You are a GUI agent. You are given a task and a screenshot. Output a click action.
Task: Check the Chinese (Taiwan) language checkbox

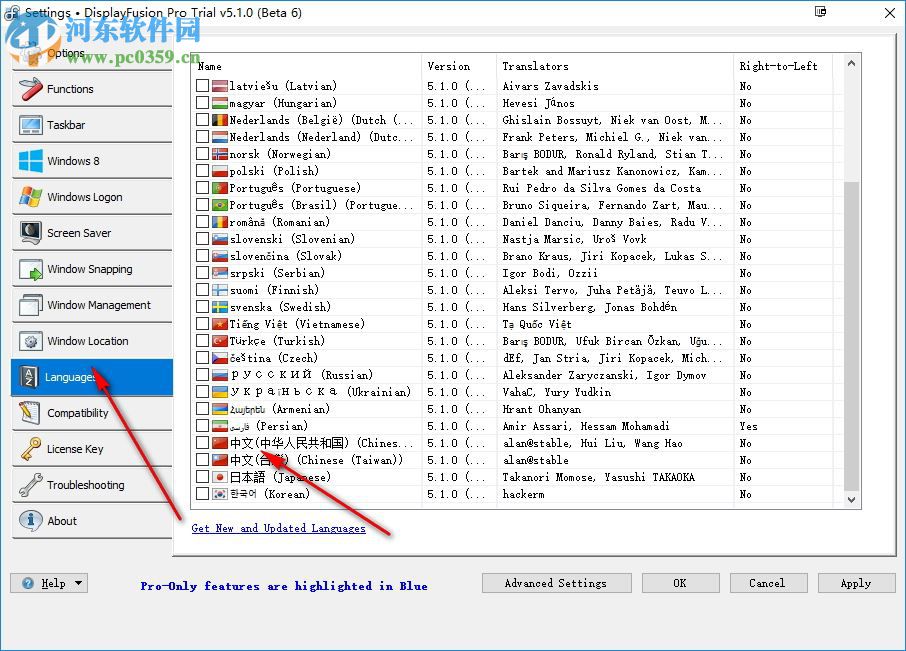click(202, 460)
